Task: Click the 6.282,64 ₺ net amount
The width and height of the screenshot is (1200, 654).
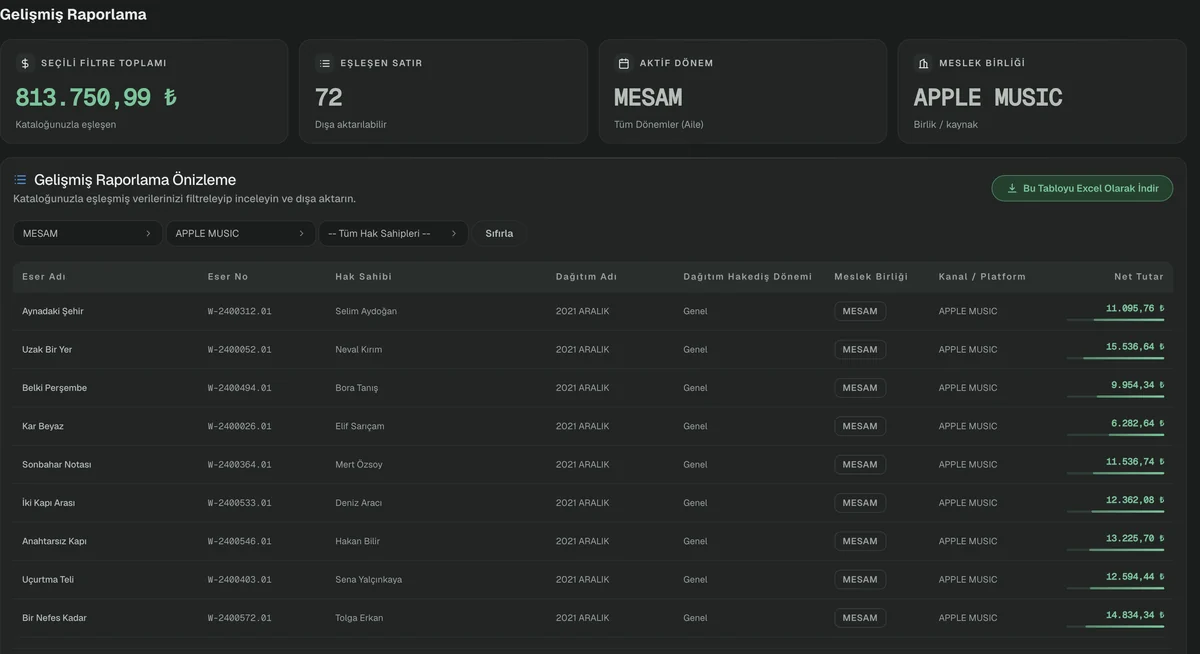Action: coord(1138,424)
